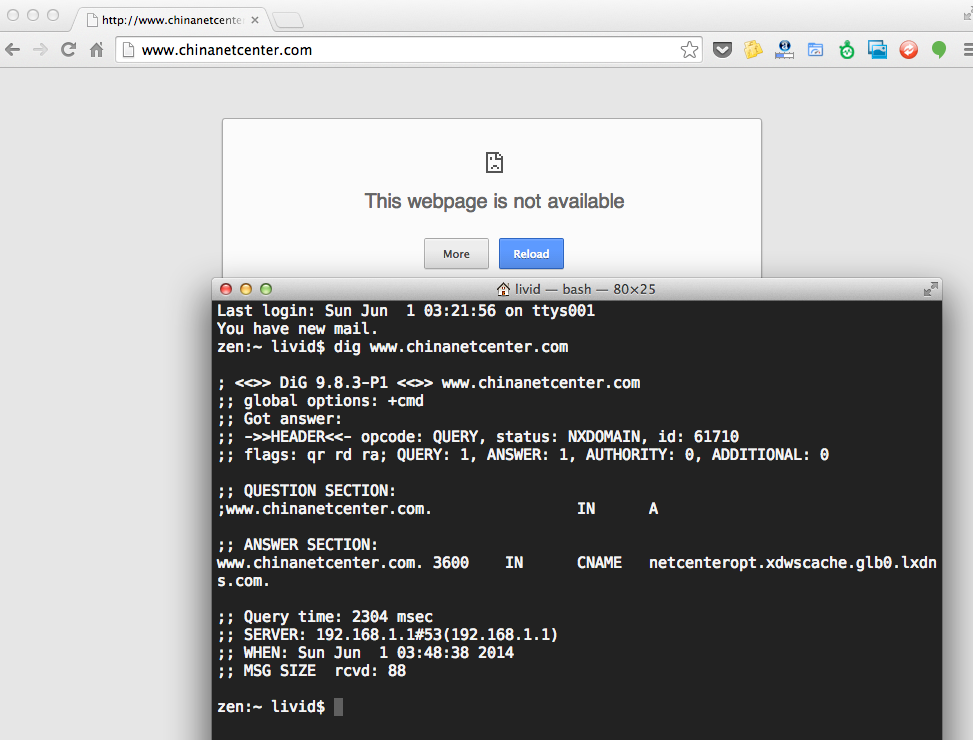The image size is (973, 740).
Task: Bookmark this page with the star icon
Action: click(x=689, y=50)
